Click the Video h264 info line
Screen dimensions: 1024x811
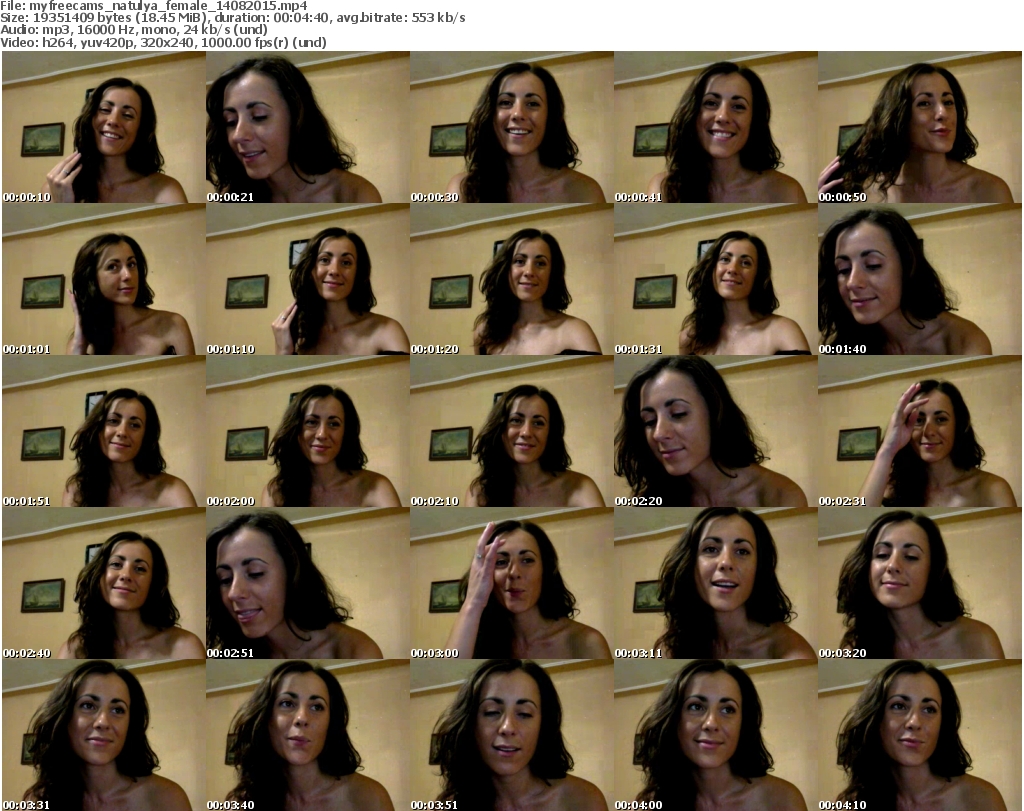click(x=163, y=42)
